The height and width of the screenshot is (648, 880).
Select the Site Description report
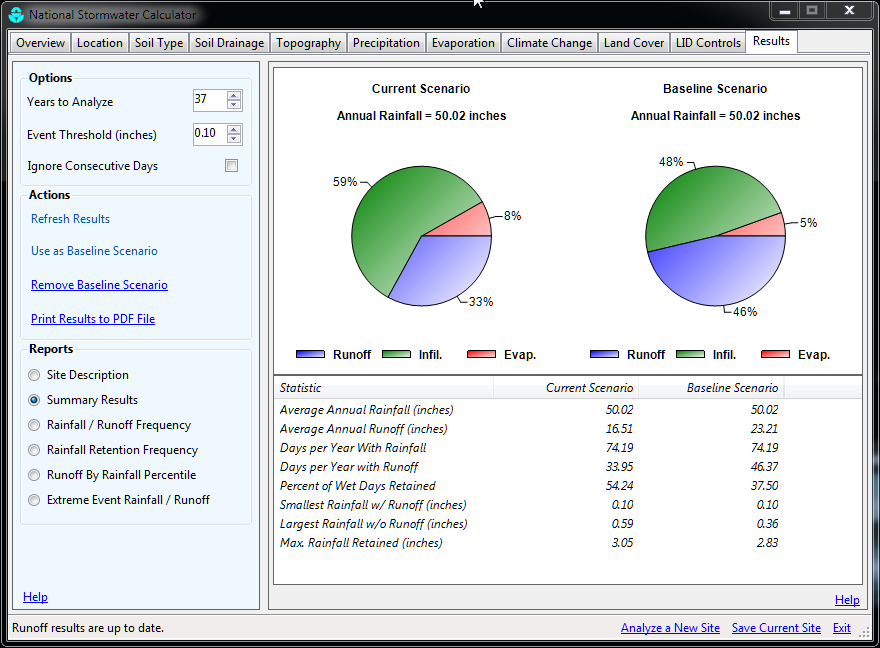(x=36, y=375)
